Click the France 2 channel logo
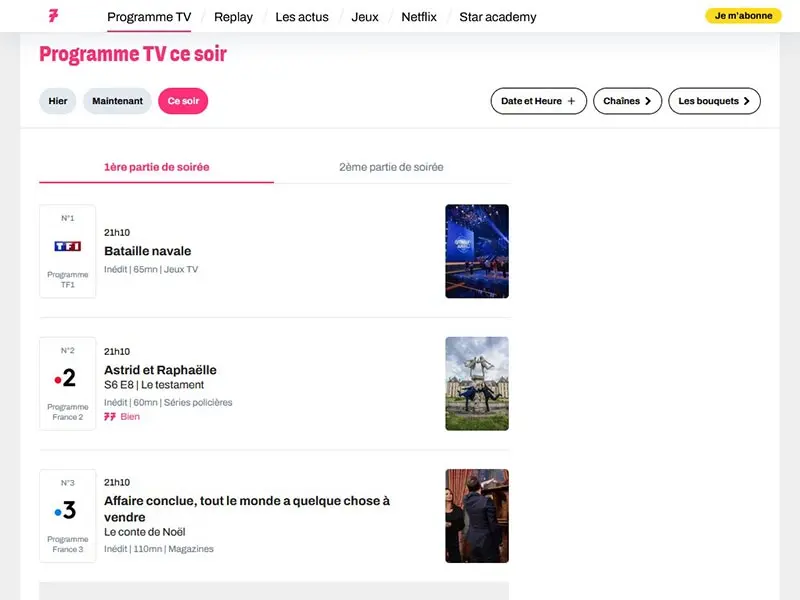The width and height of the screenshot is (800, 600). [x=66, y=379]
